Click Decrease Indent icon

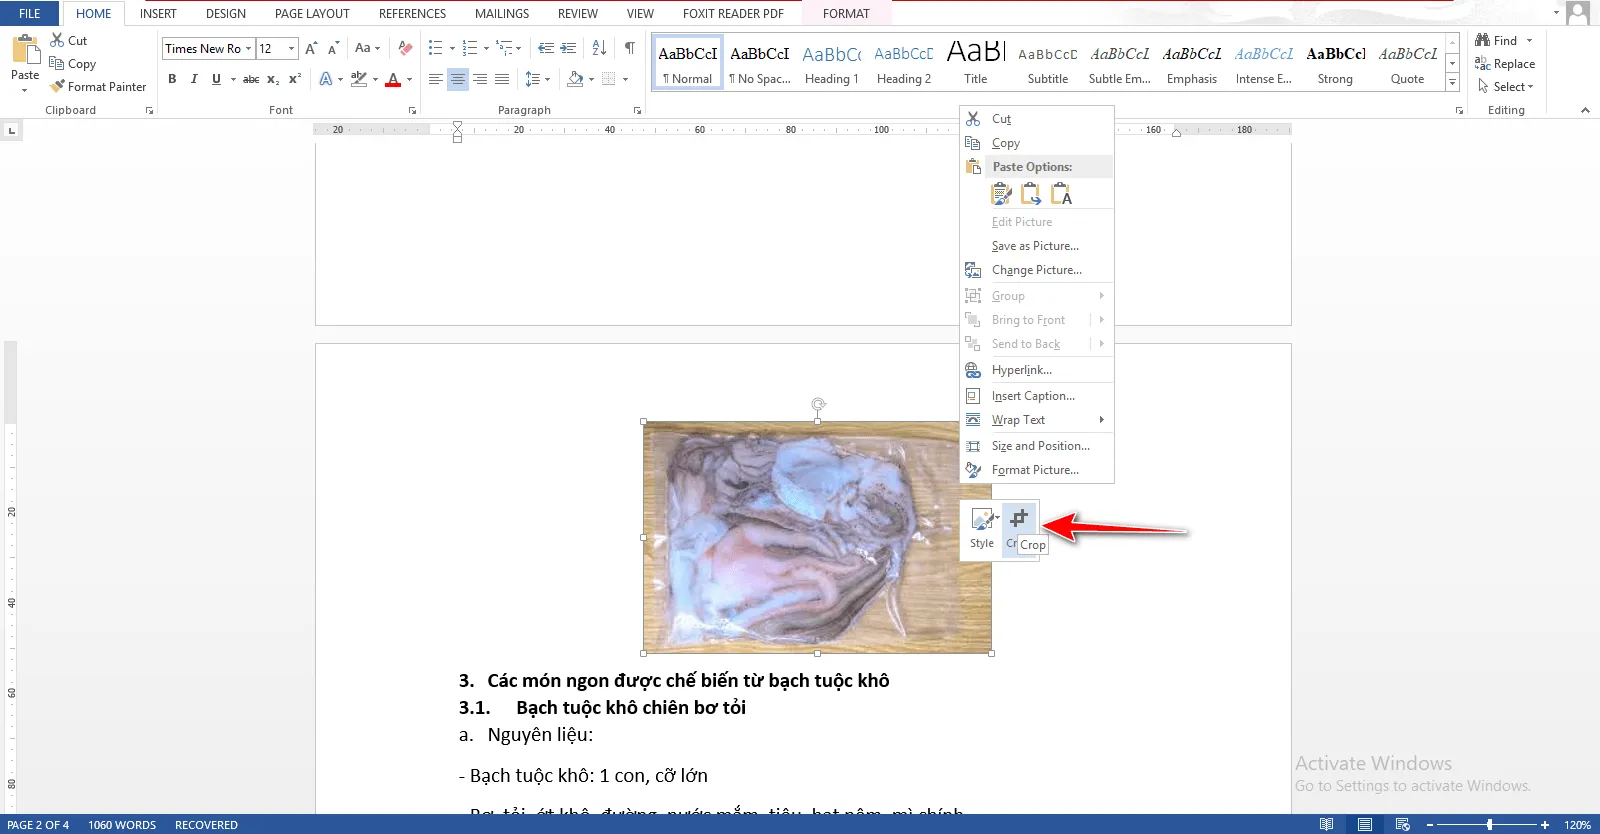545,48
